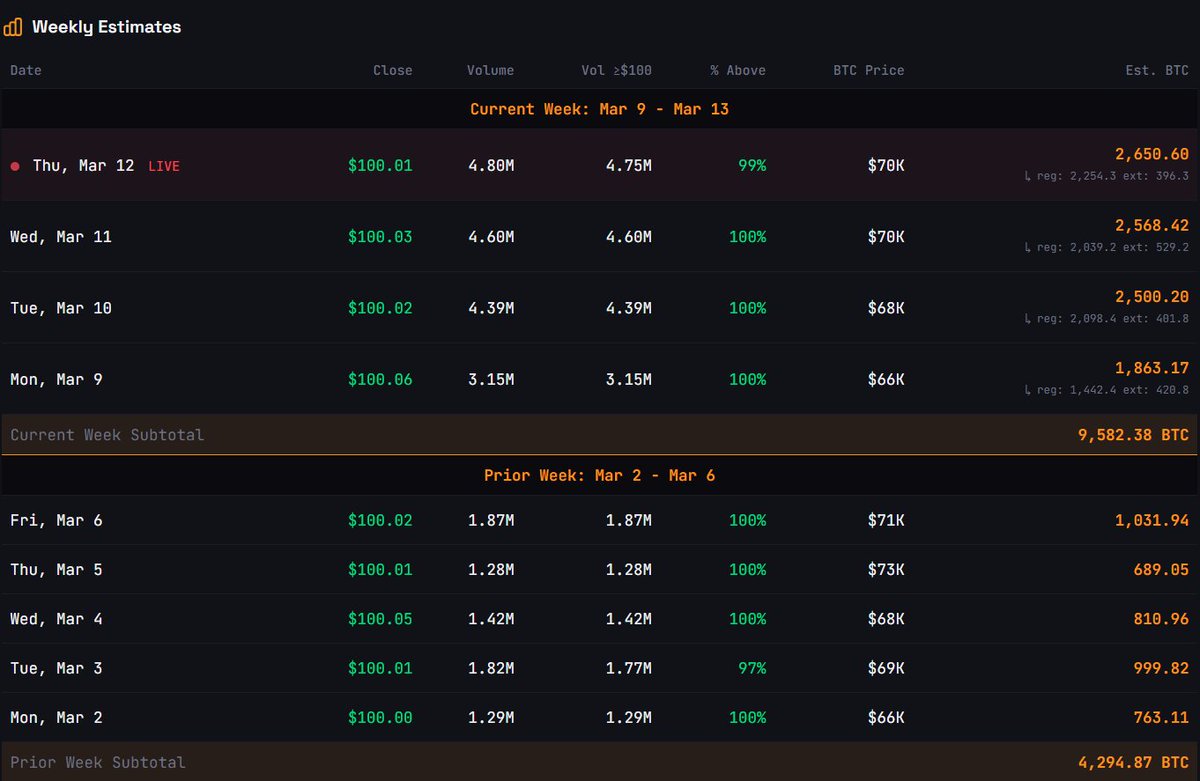
Task: Click the Vol ≥$100 column header
Action: [x=616, y=70]
